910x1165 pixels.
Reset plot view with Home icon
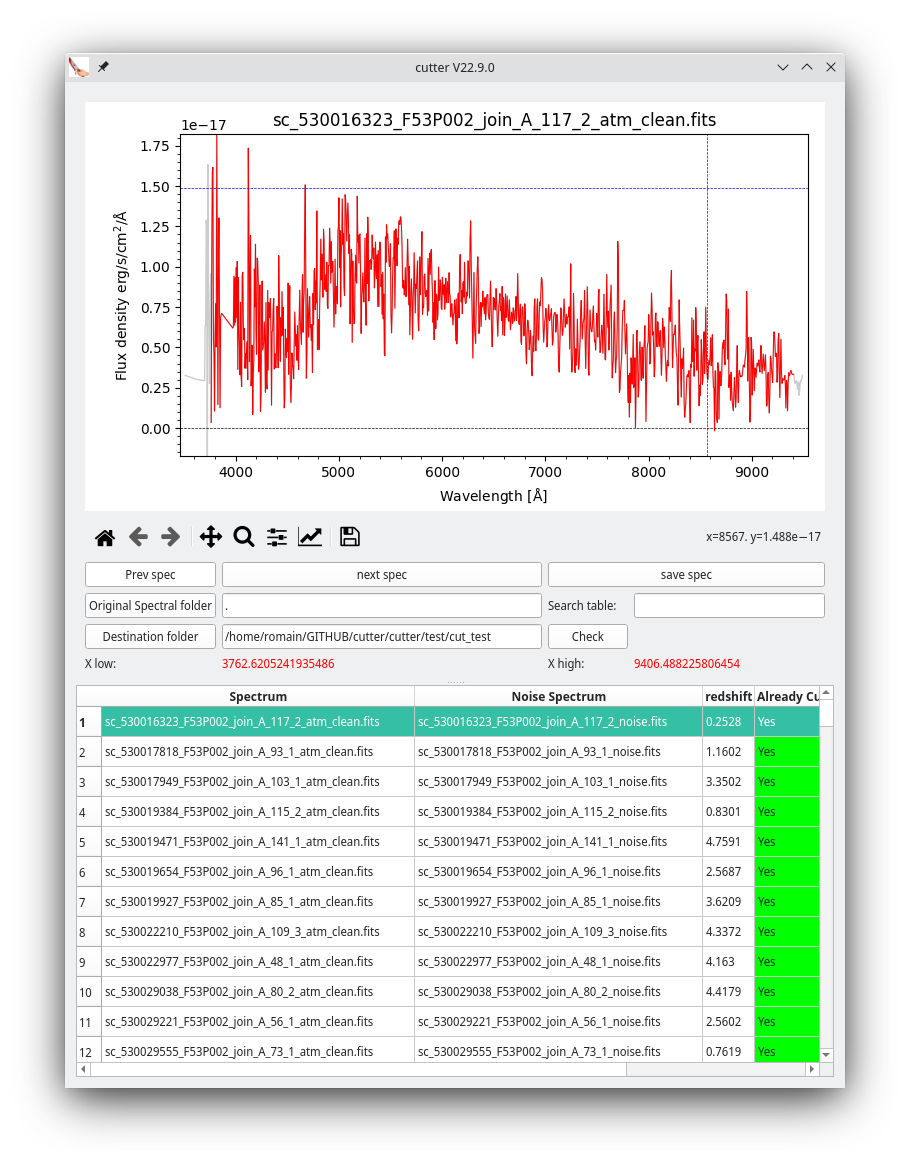click(105, 537)
